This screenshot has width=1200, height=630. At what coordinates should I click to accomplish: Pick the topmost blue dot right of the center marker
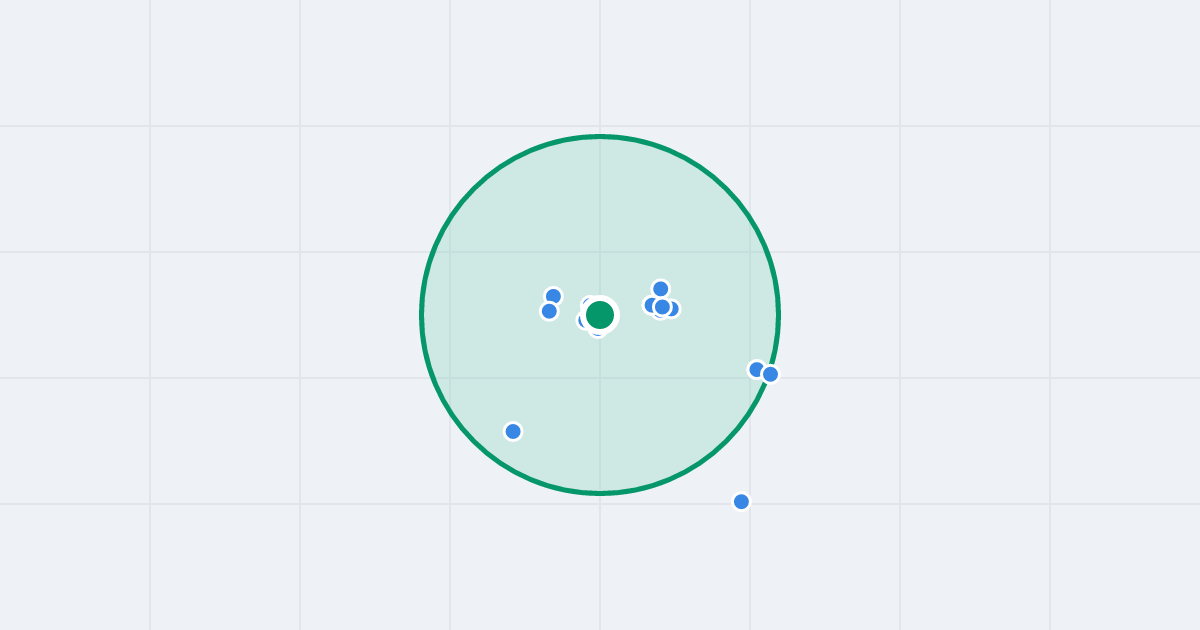pyautogui.click(x=661, y=289)
